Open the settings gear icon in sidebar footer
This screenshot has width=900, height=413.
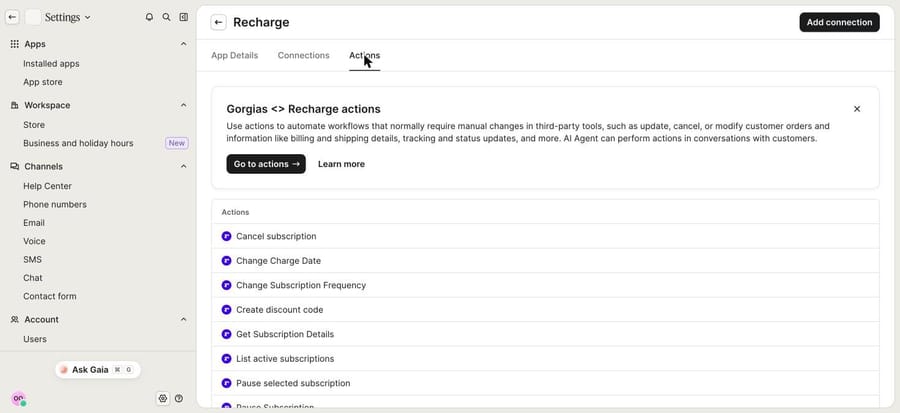click(163, 398)
